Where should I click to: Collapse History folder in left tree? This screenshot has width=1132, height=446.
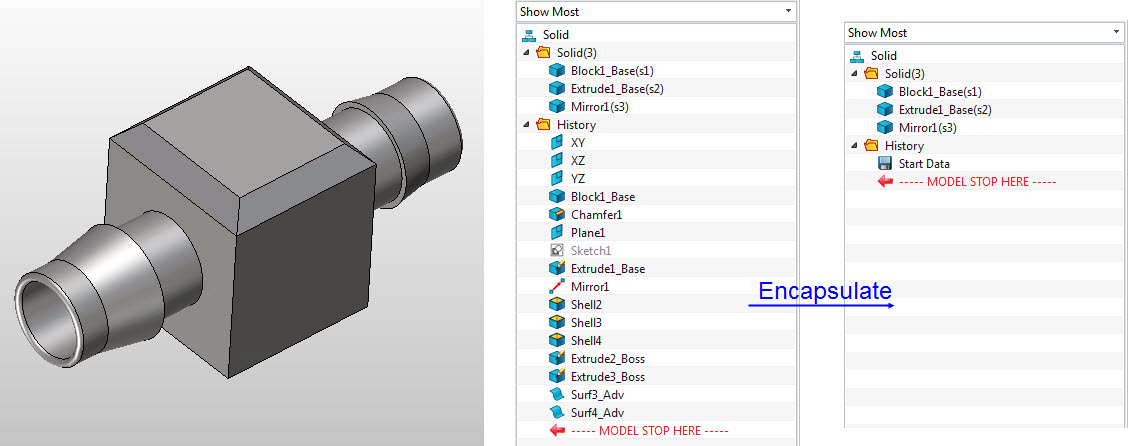[527, 125]
